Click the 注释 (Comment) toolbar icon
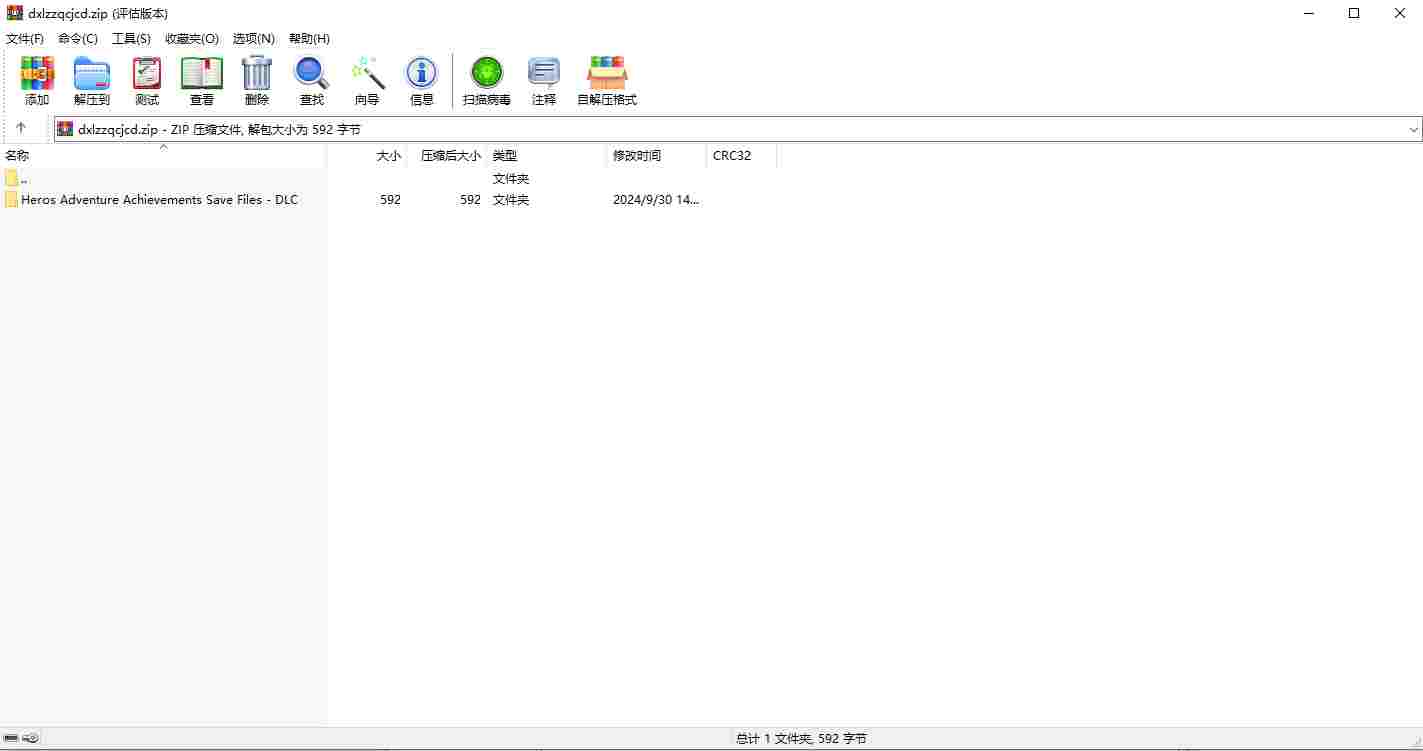This screenshot has width=1423, height=751. 544,73
